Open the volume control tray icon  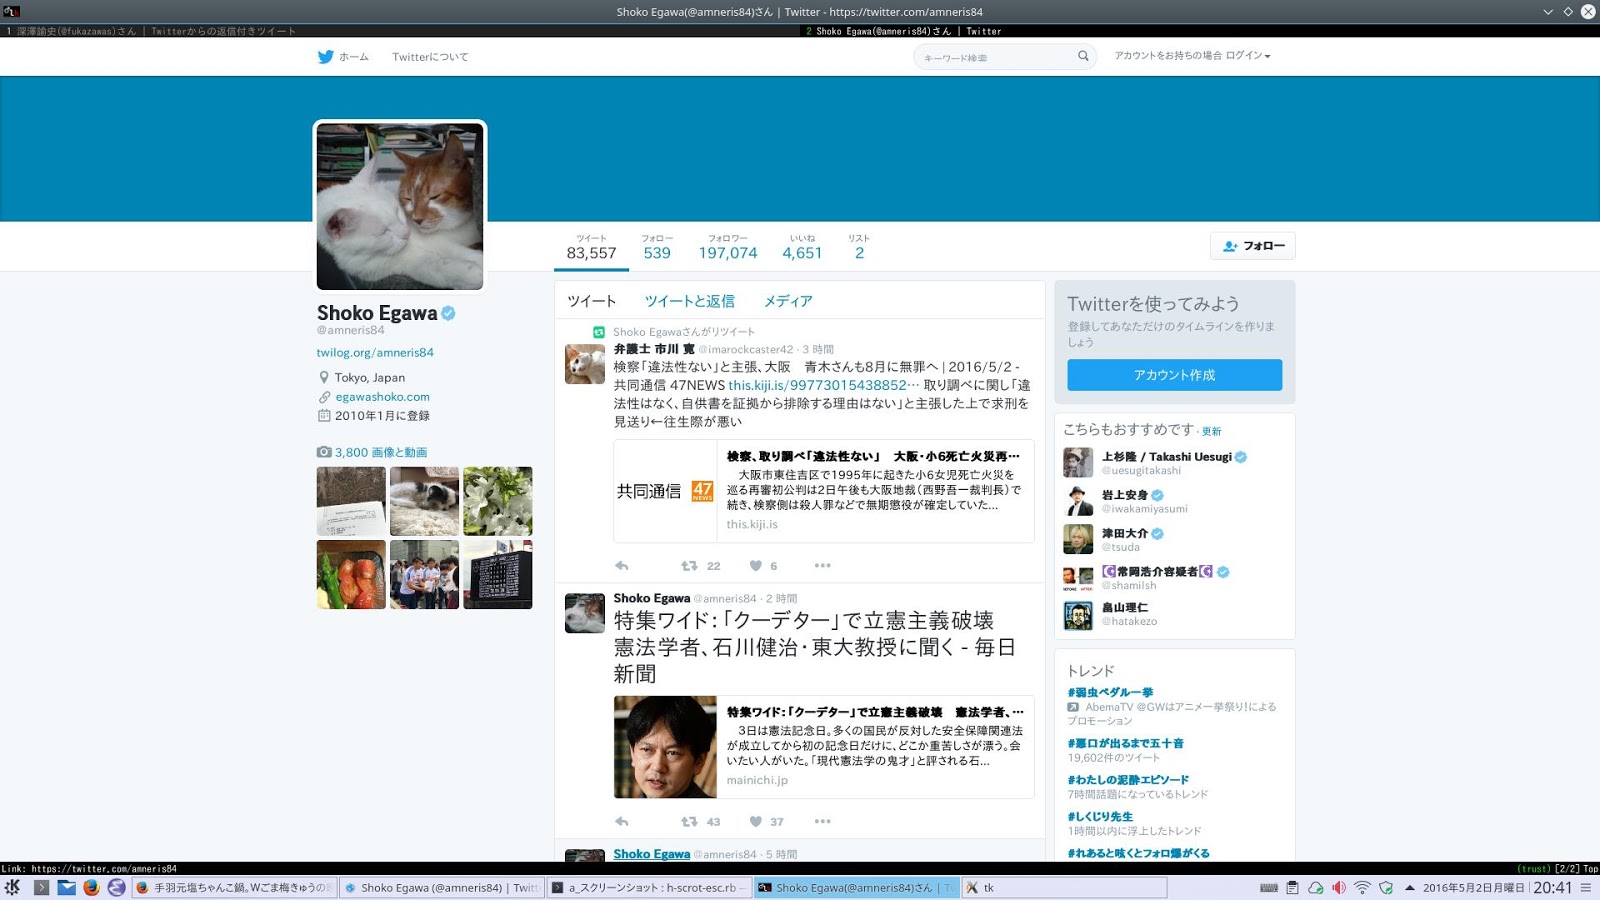[x=1338, y=887]
